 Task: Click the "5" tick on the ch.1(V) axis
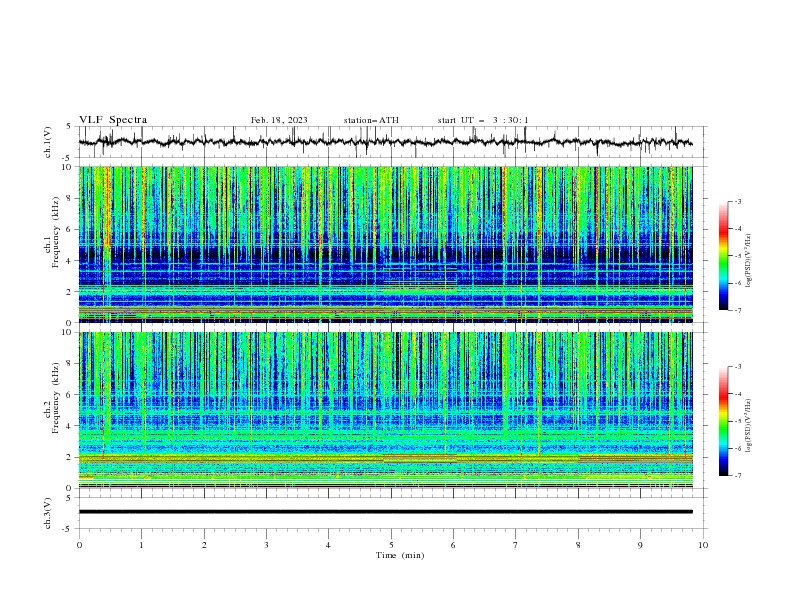pos(71,126)
